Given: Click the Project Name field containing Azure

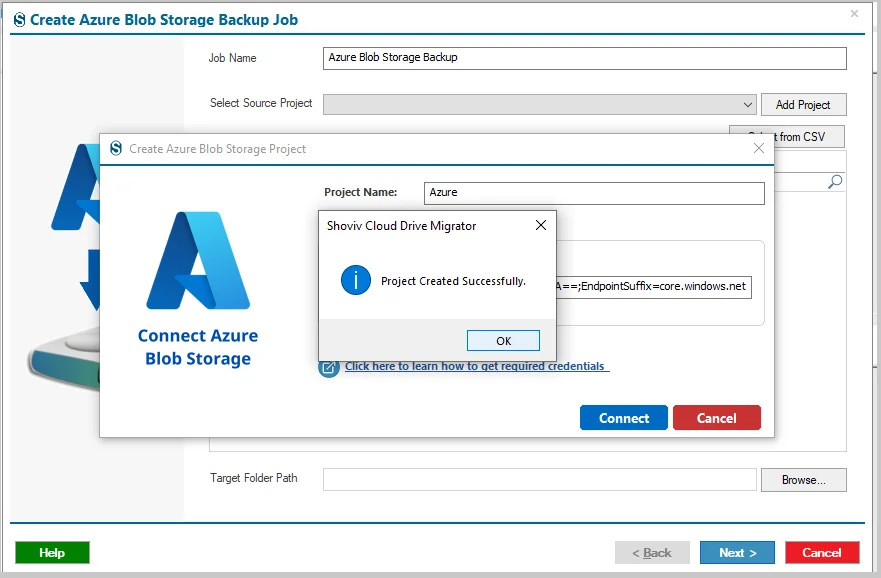Looking at the screenshot, I should pyautogui.click(x=594, y=193).
